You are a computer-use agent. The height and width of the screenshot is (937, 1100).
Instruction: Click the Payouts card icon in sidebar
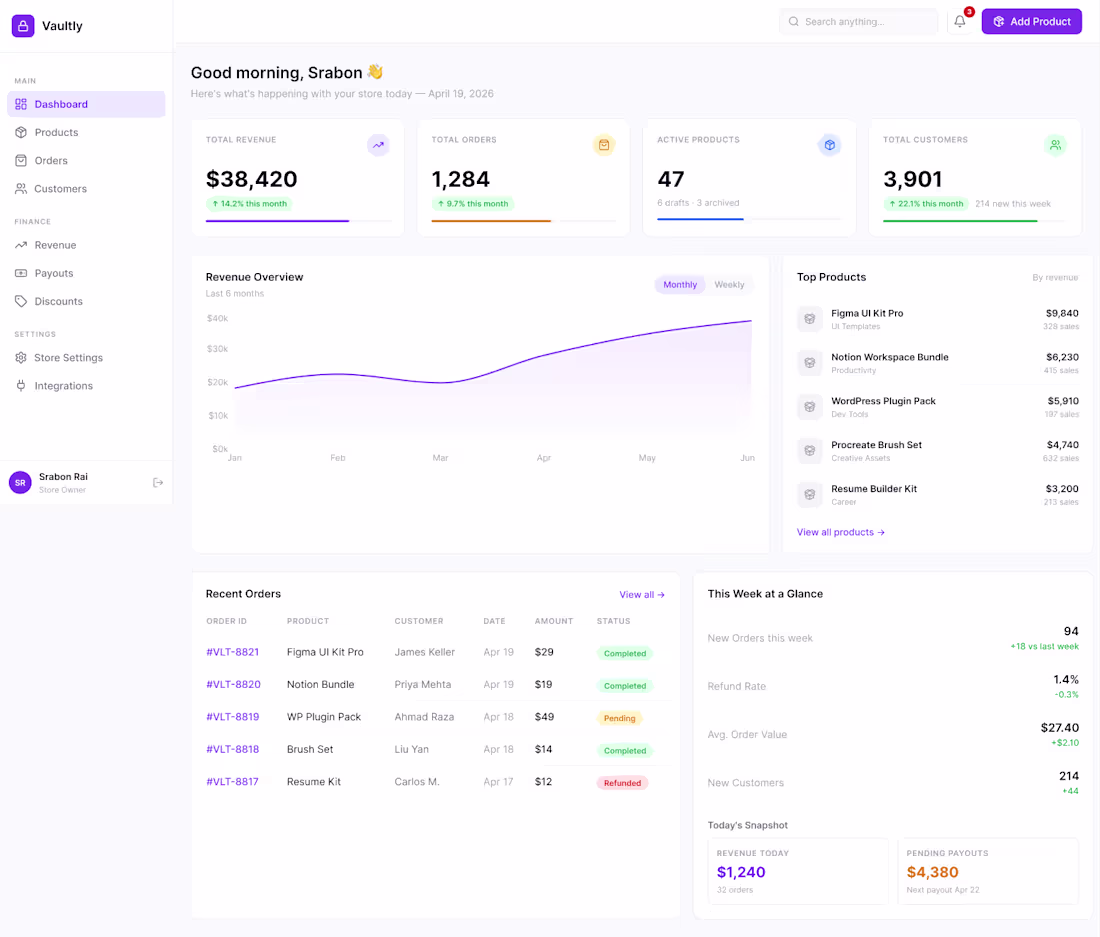[x=21, y=273]
